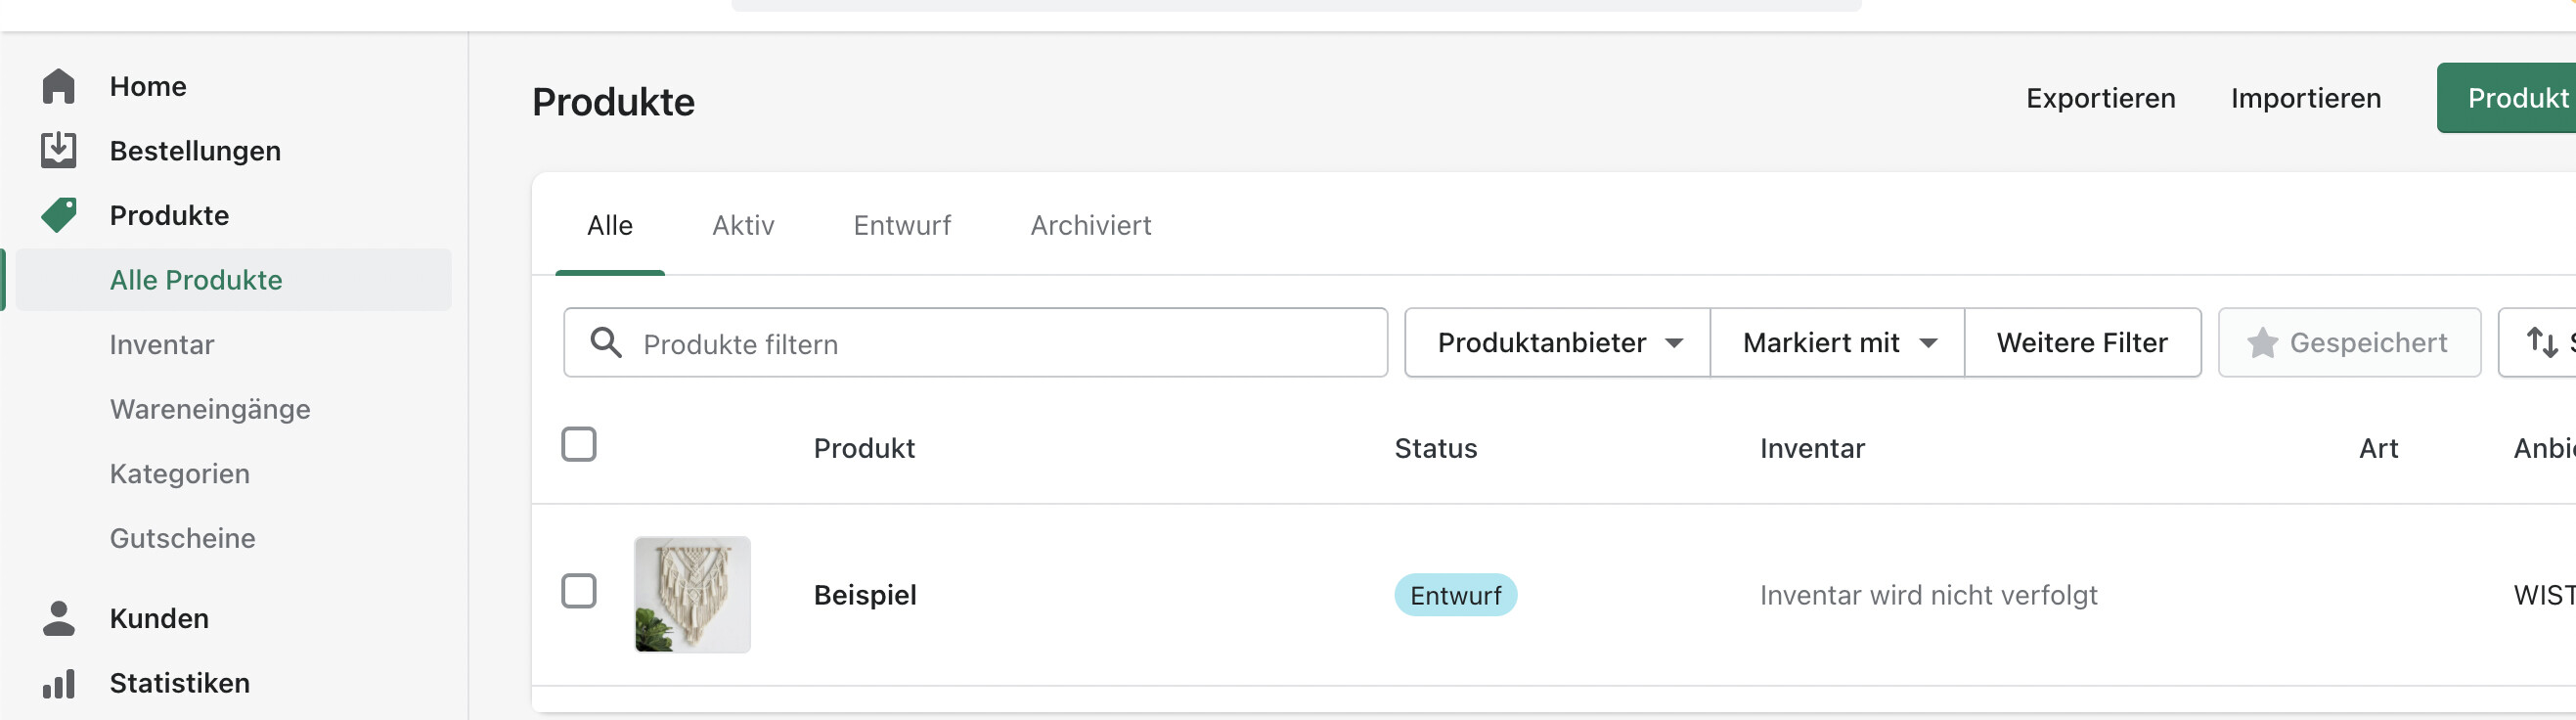2576x720 pixels.
Task: Focus the Produkte filtern search field
Action: click(1000, 344)
